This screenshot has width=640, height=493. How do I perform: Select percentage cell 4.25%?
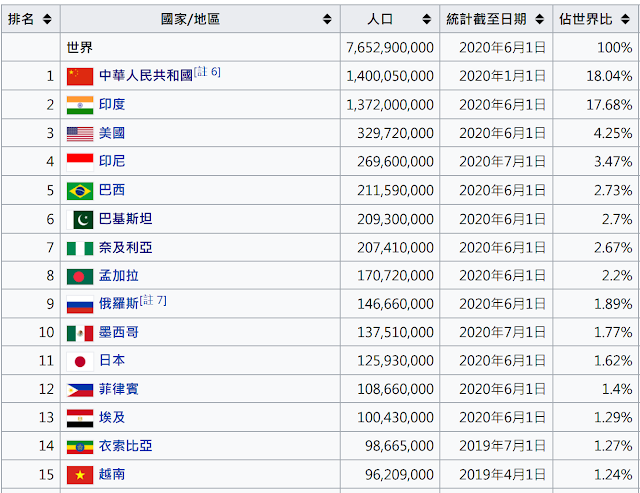613,133
